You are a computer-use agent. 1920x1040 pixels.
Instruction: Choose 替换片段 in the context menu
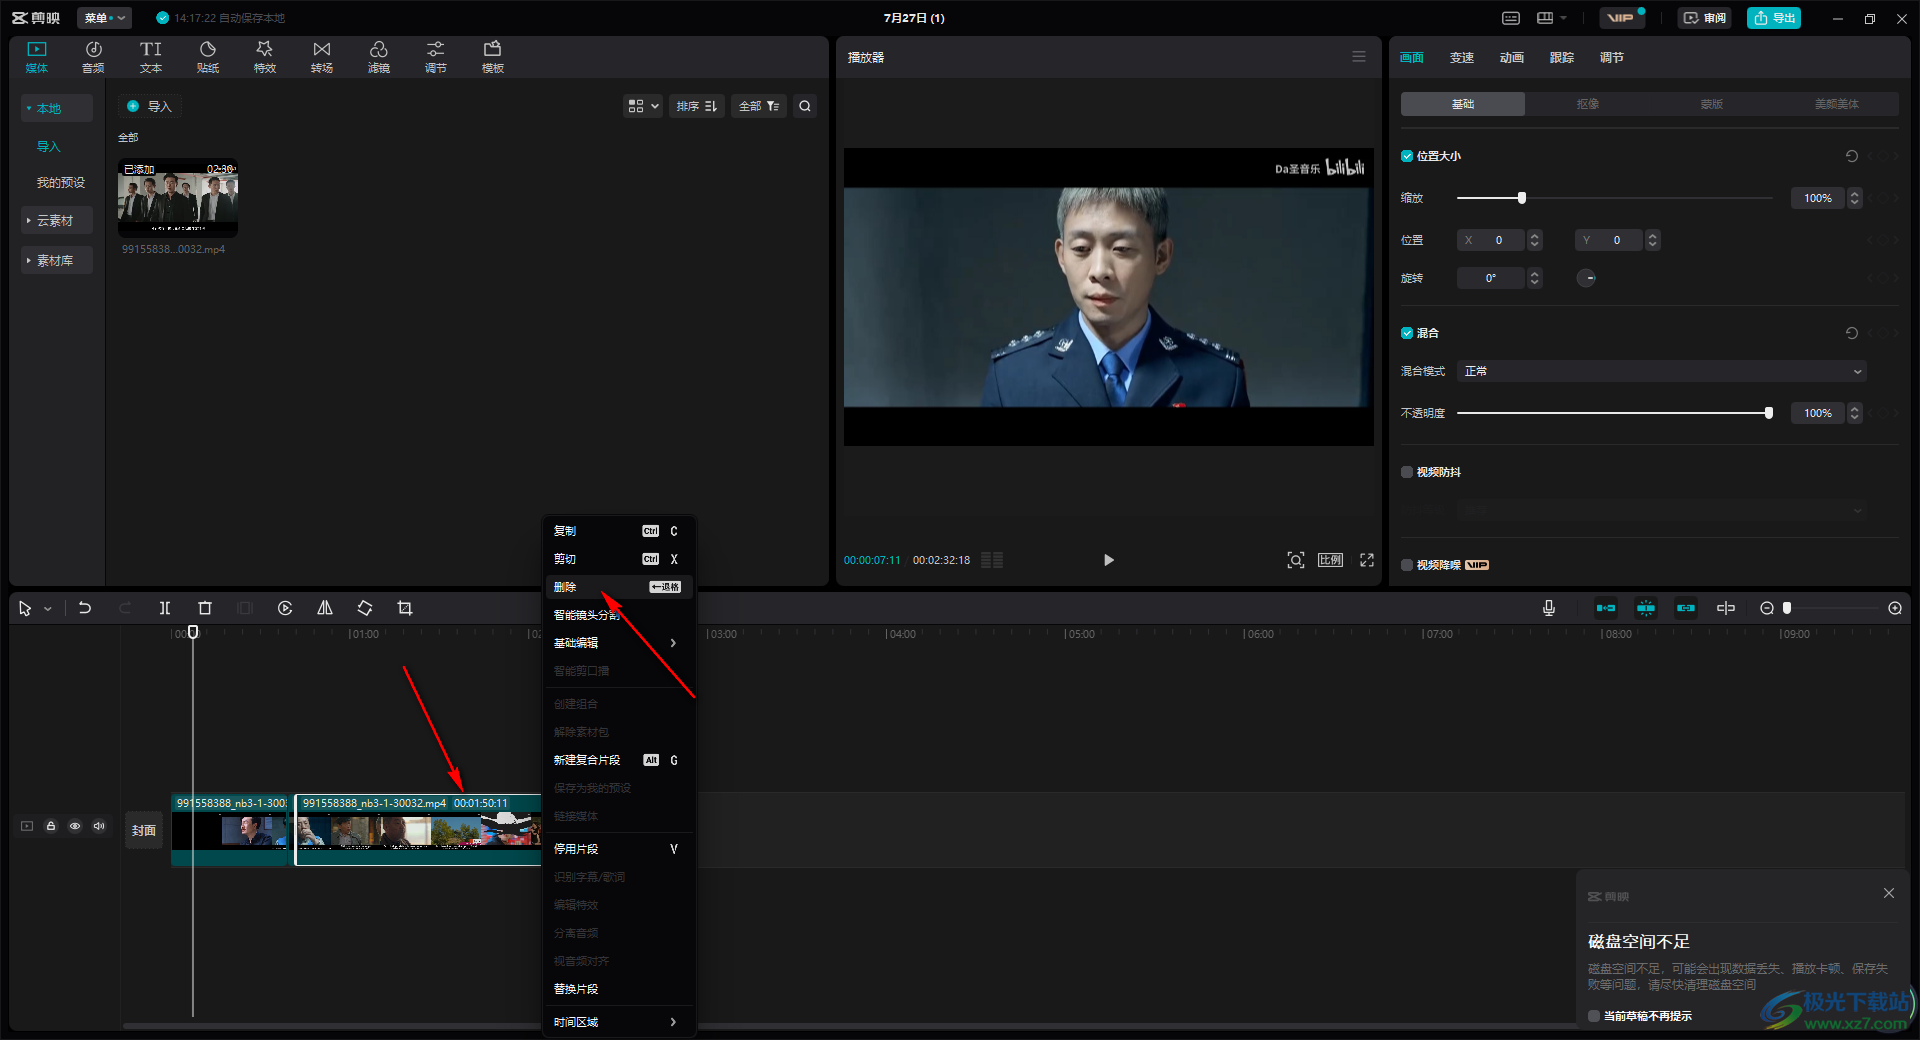click(618, 989)
